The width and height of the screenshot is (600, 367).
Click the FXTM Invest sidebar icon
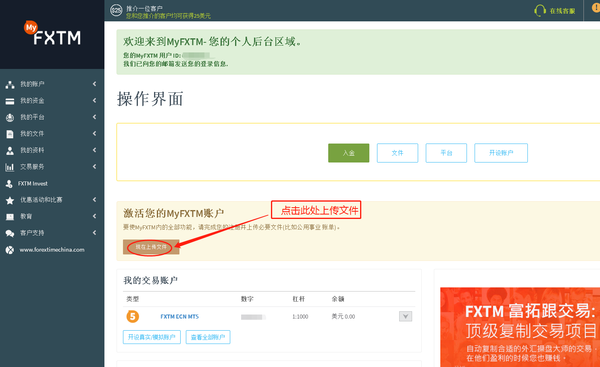coord(9,184)
